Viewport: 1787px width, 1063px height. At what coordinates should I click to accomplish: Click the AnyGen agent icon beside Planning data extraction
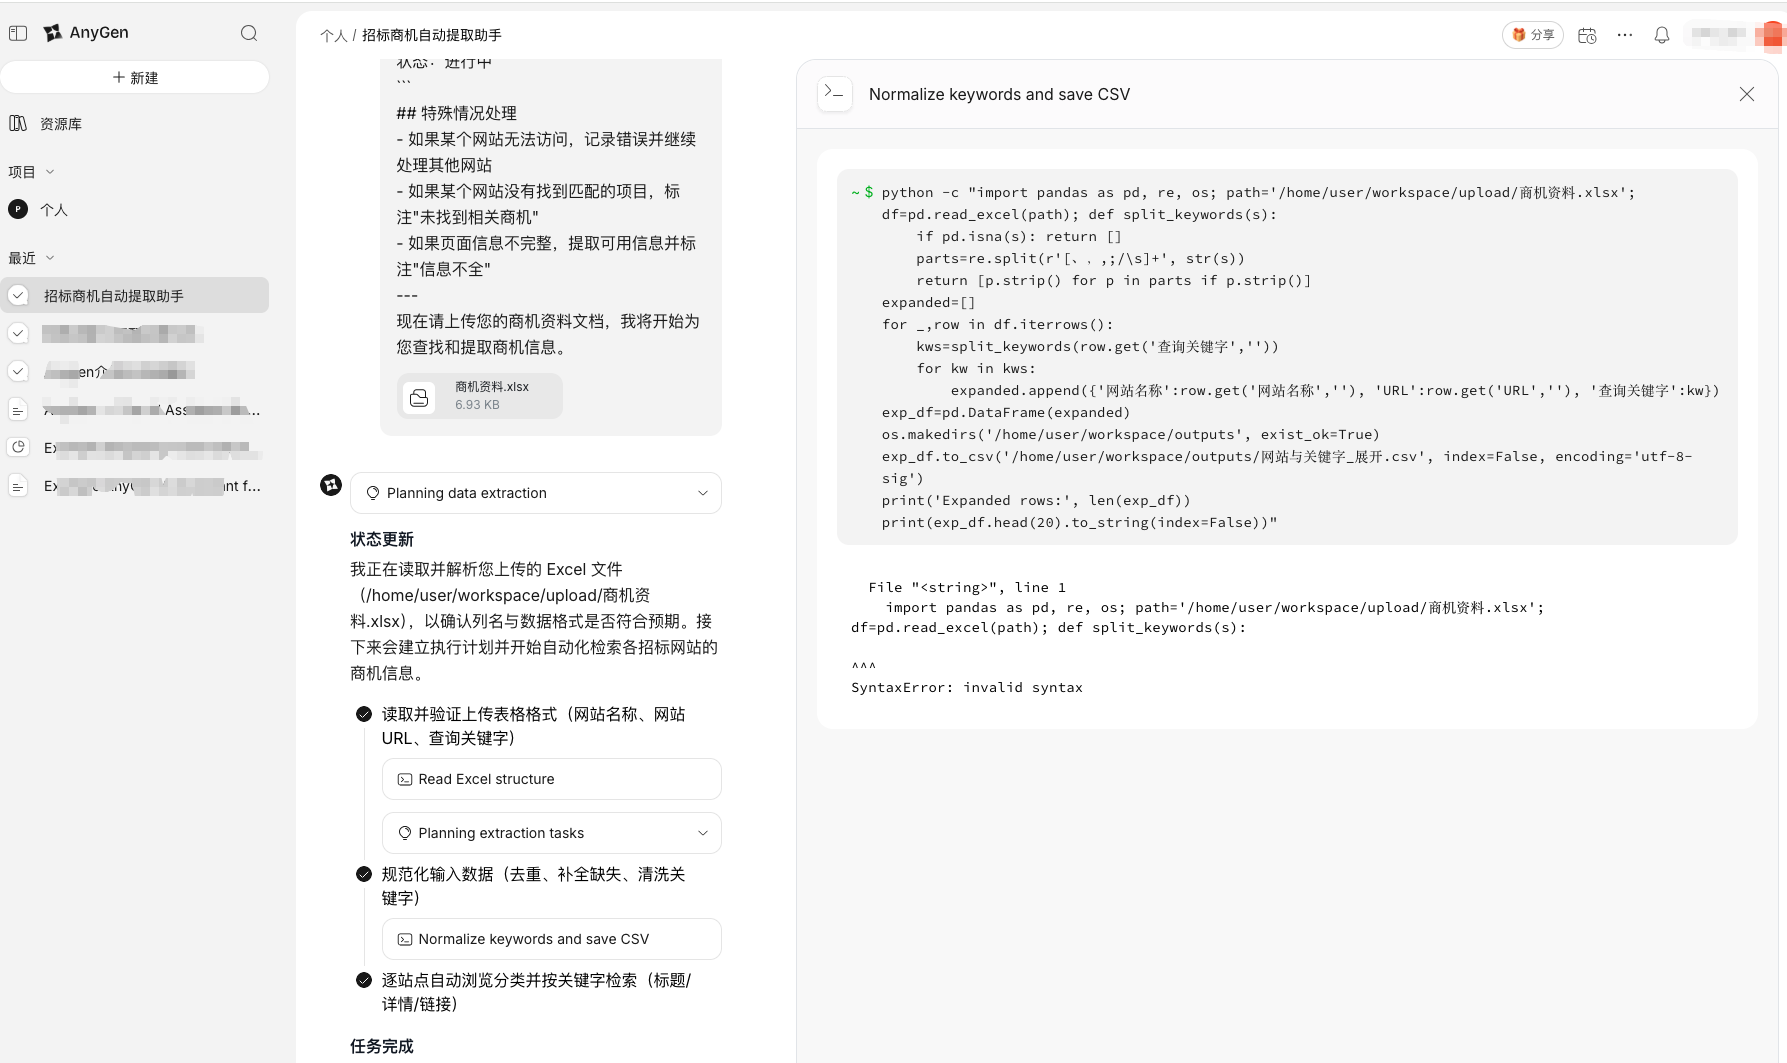(331, 485)
